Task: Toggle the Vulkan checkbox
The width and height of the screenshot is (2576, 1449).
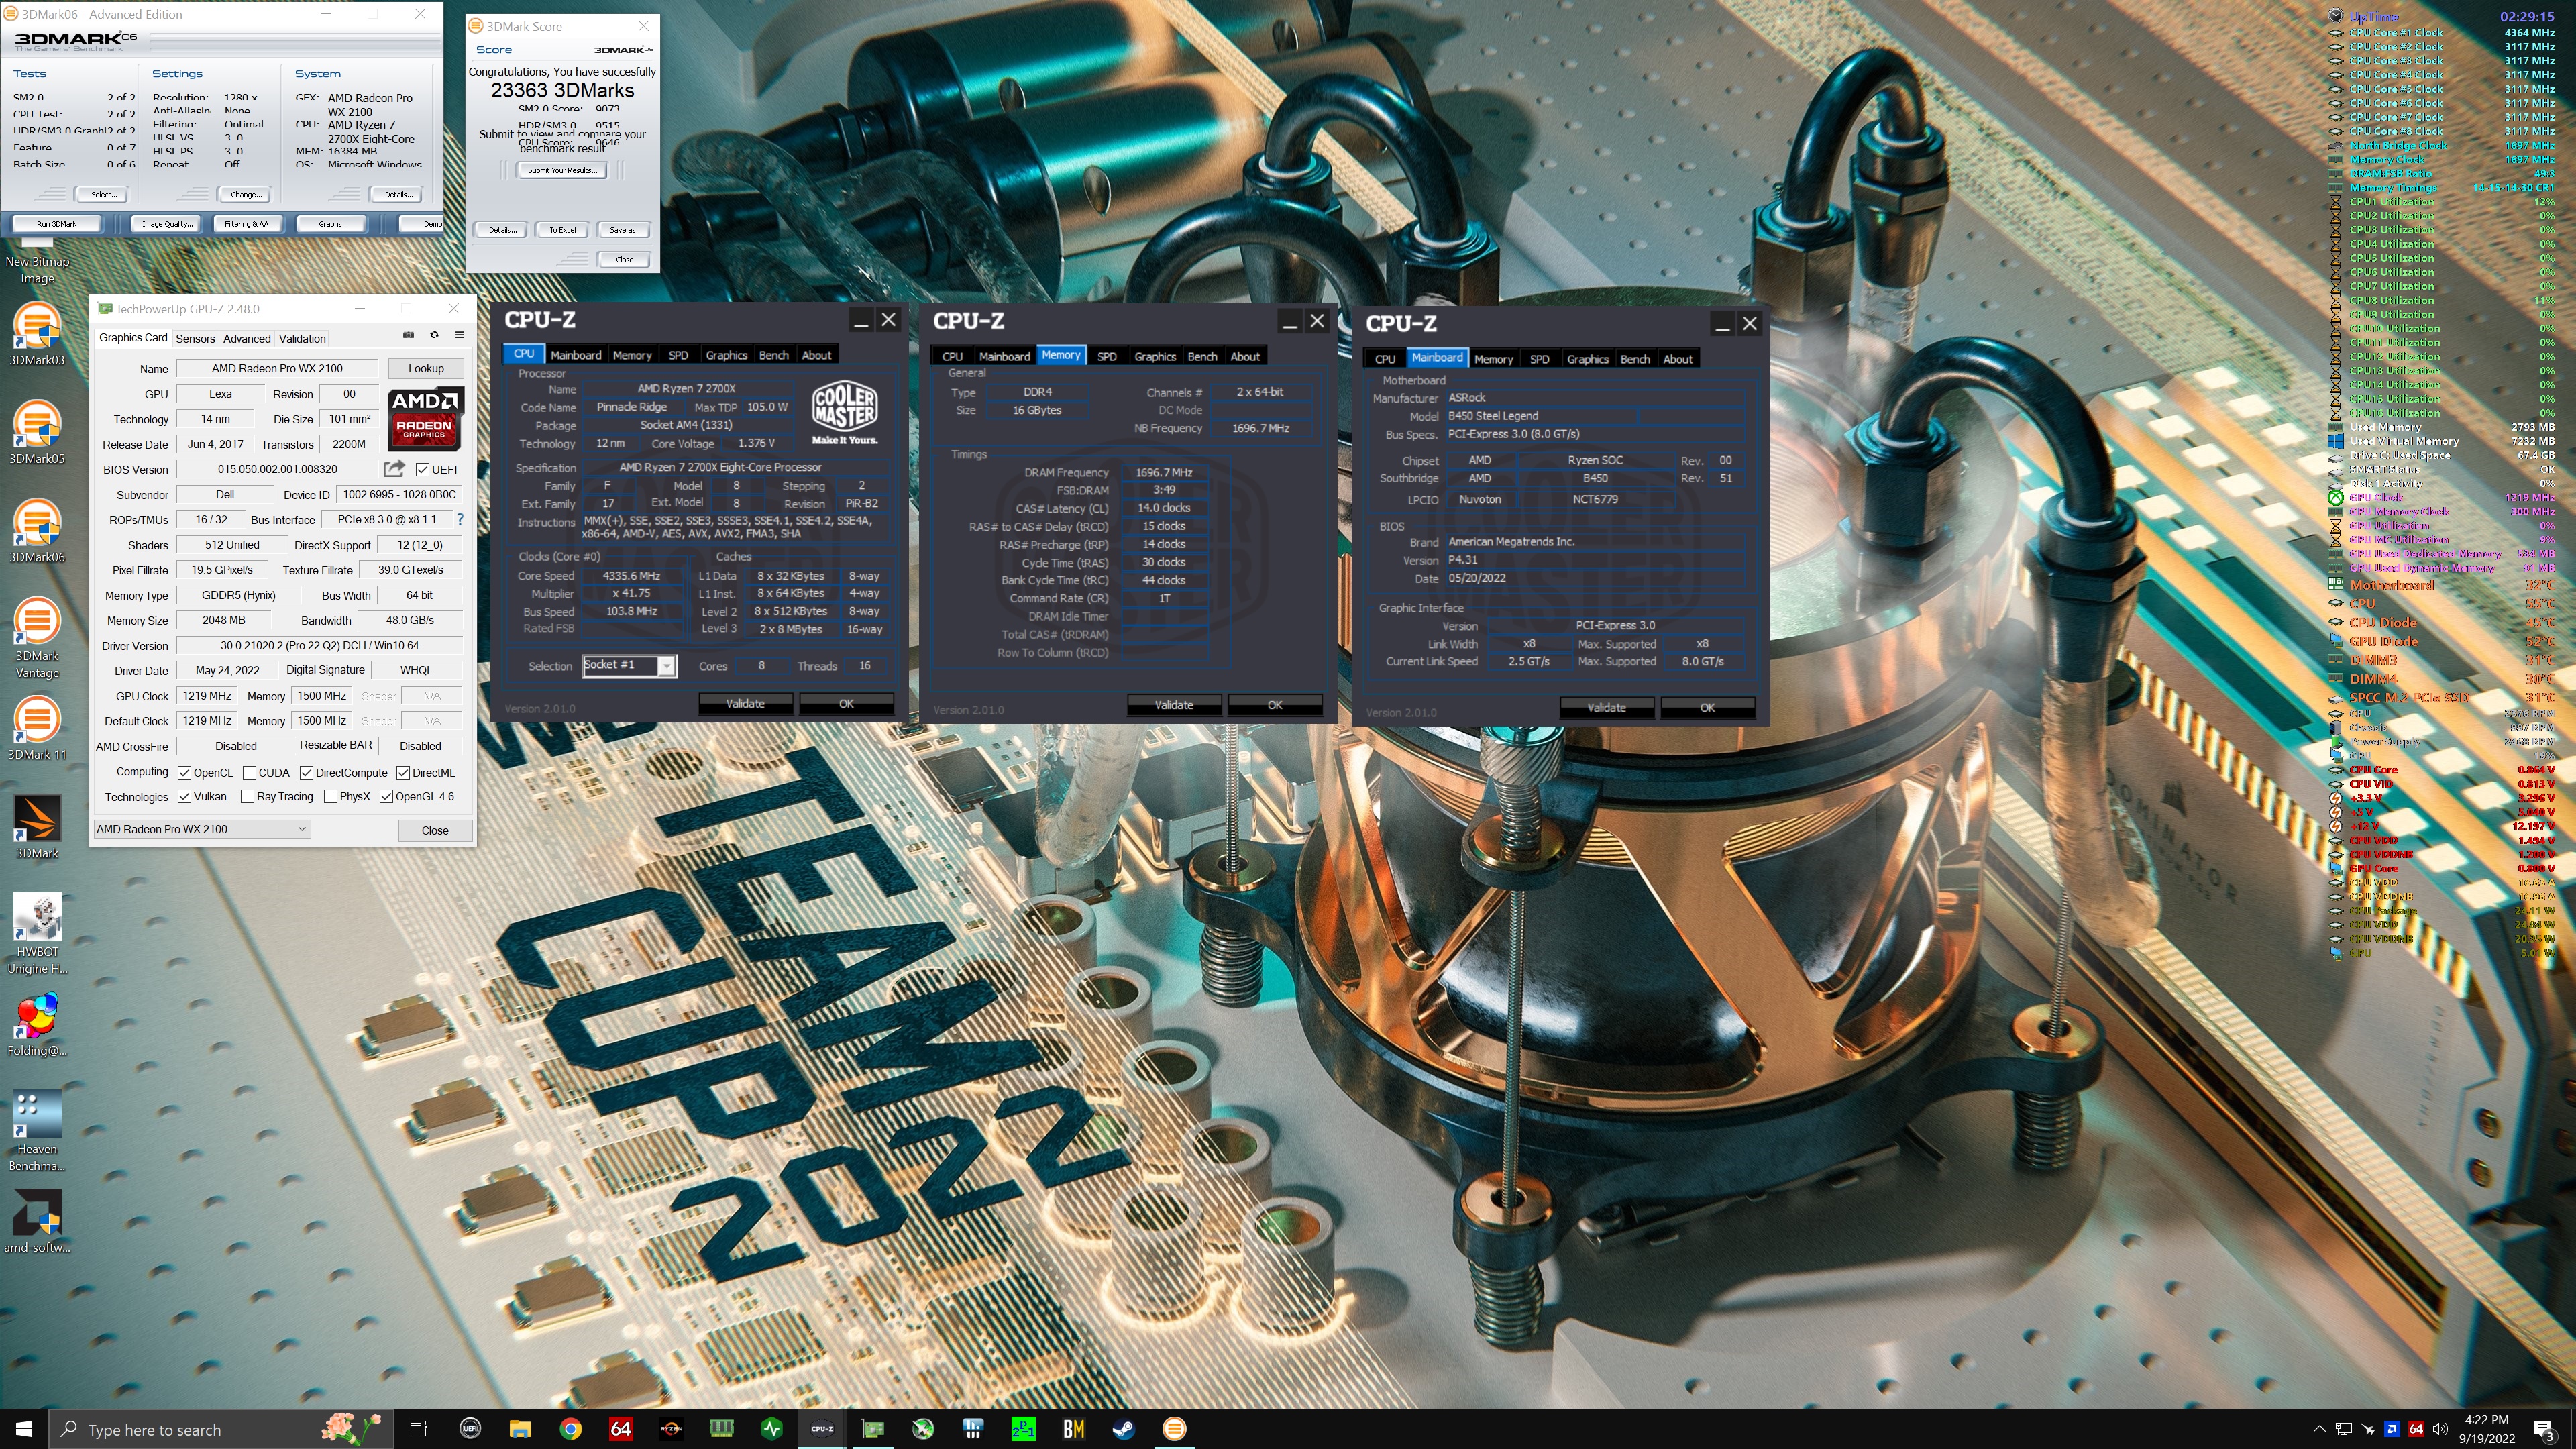Action: coord(184,797)
